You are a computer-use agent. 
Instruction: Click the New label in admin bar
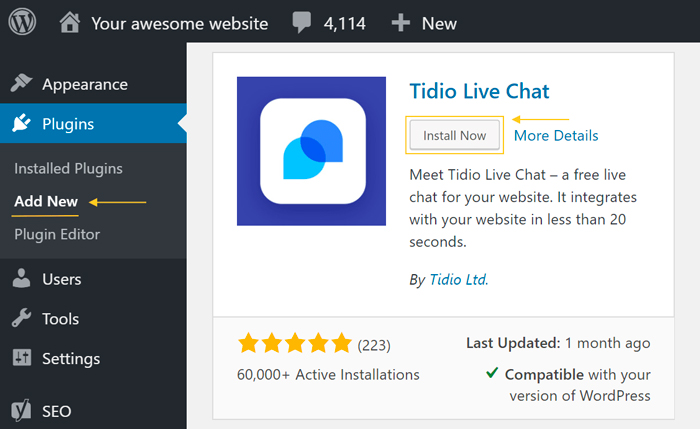pos(439,23)
